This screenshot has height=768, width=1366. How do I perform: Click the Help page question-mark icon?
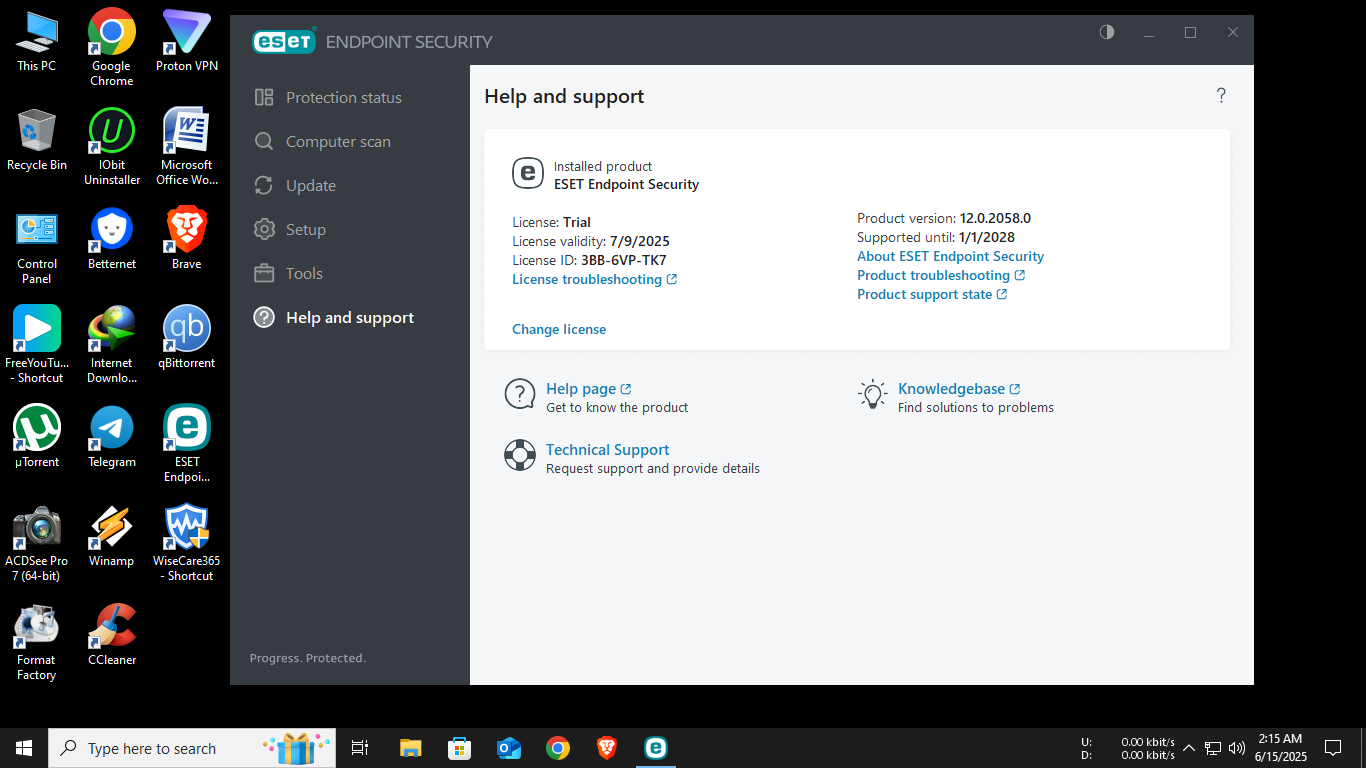click(520, 394)
